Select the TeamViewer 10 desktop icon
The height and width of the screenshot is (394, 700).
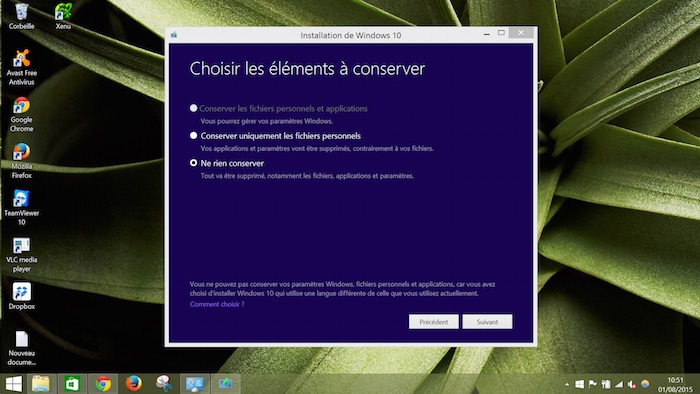click(x=21, y=207)
